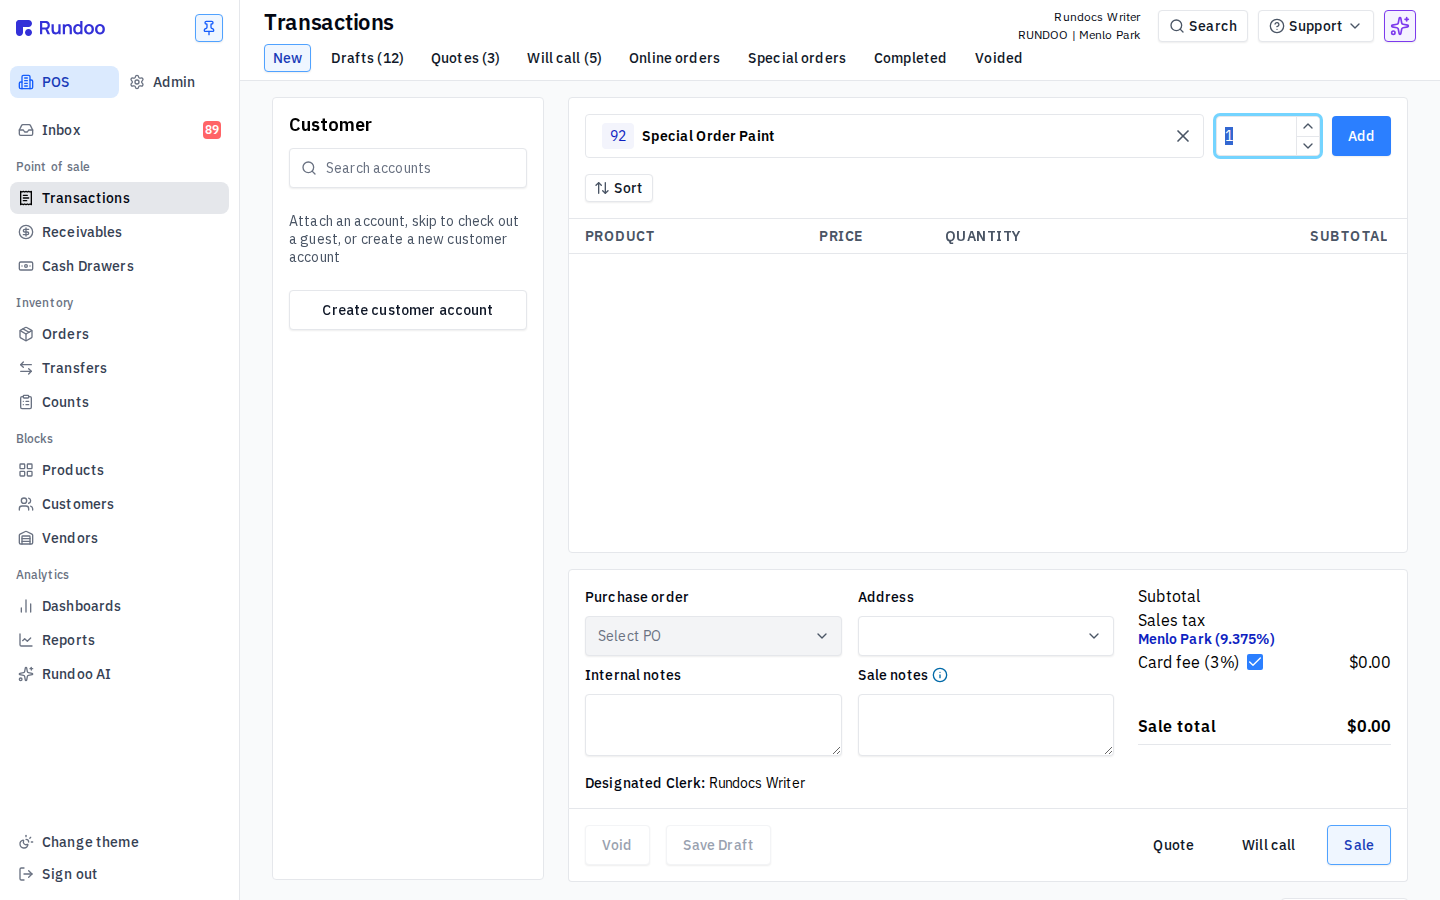Go to Inventory Orders
1440x900 pixels.
pos(119,334)
